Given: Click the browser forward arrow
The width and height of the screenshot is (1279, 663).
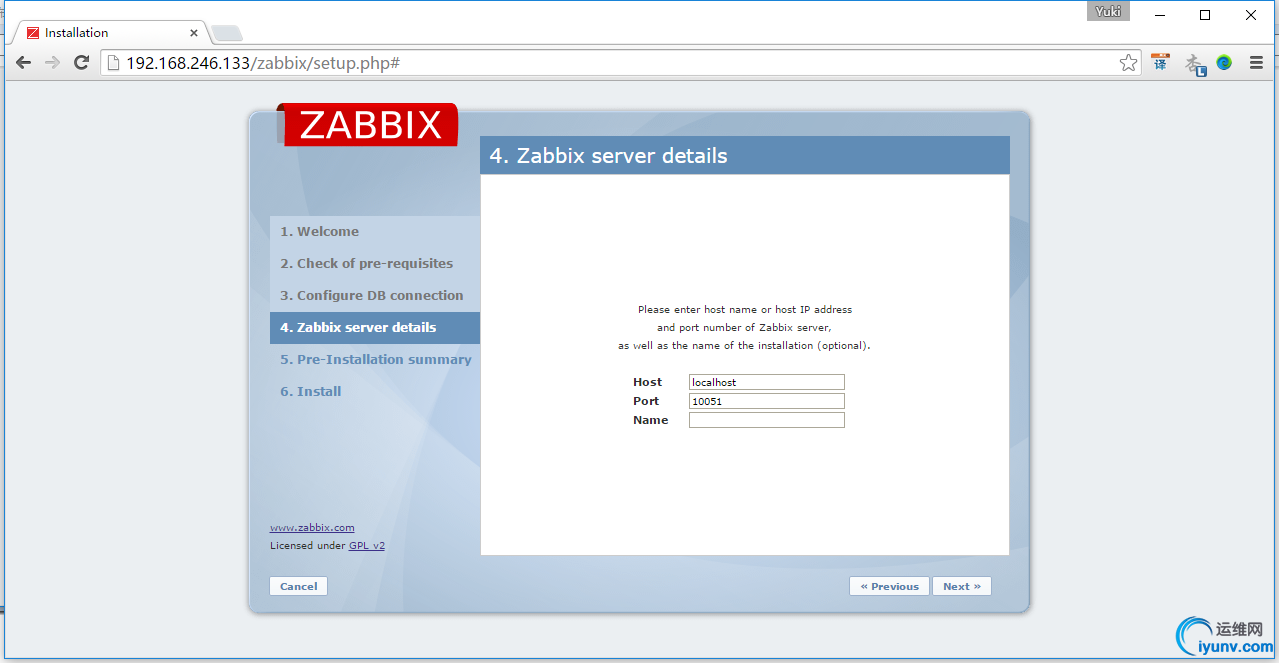Looking at the screenshot, I should click(x=53, y=63).
